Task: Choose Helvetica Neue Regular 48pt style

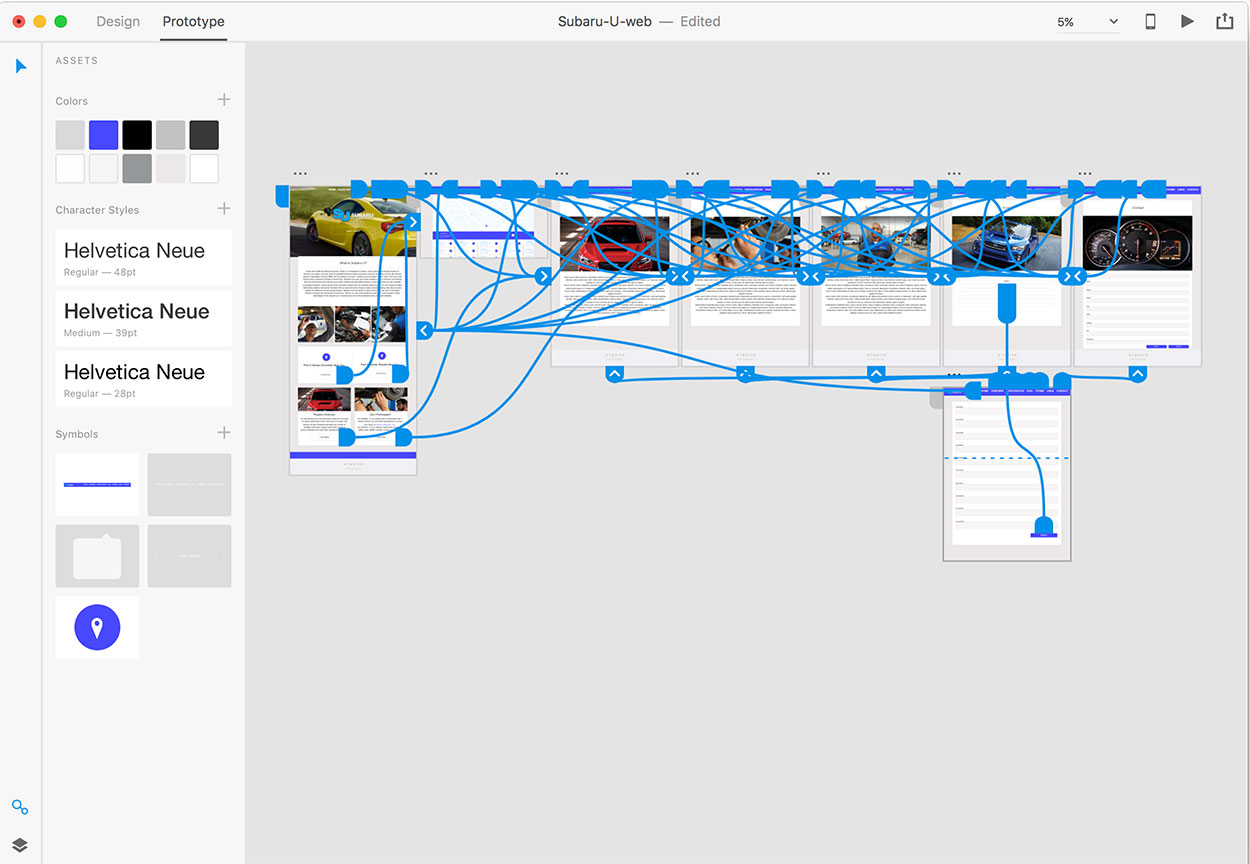Action: coord(144,258)
